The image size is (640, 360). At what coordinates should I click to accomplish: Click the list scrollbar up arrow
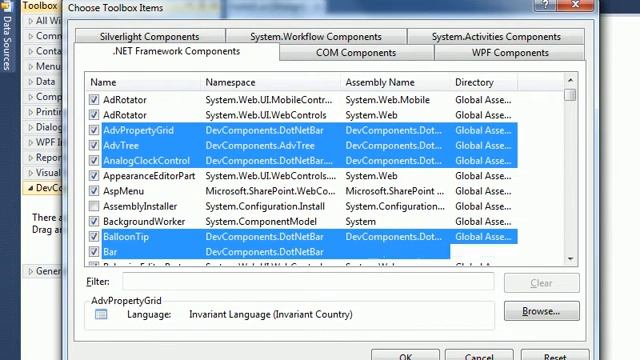(x=570, y=80)
